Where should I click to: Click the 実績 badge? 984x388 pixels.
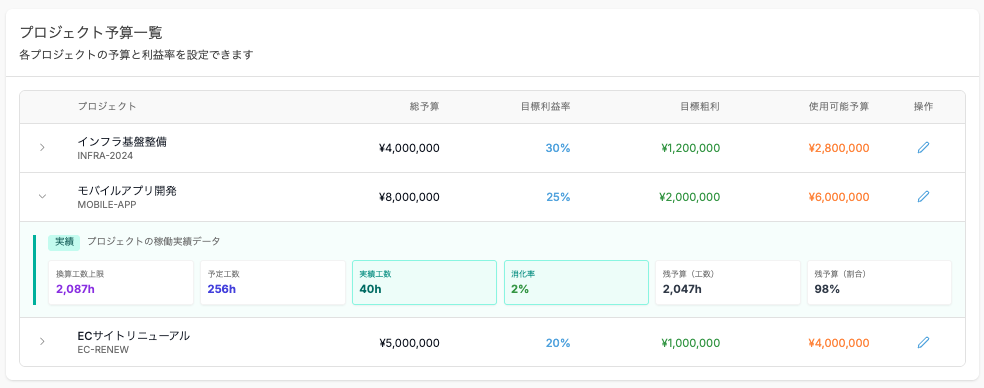click(x=64, y=242)
